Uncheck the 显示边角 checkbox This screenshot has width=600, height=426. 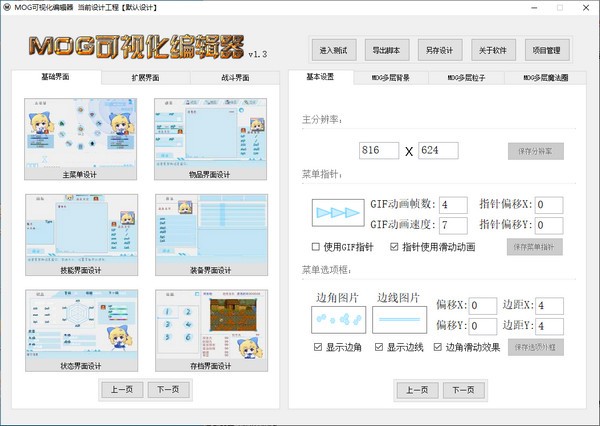tap(317, 347)
